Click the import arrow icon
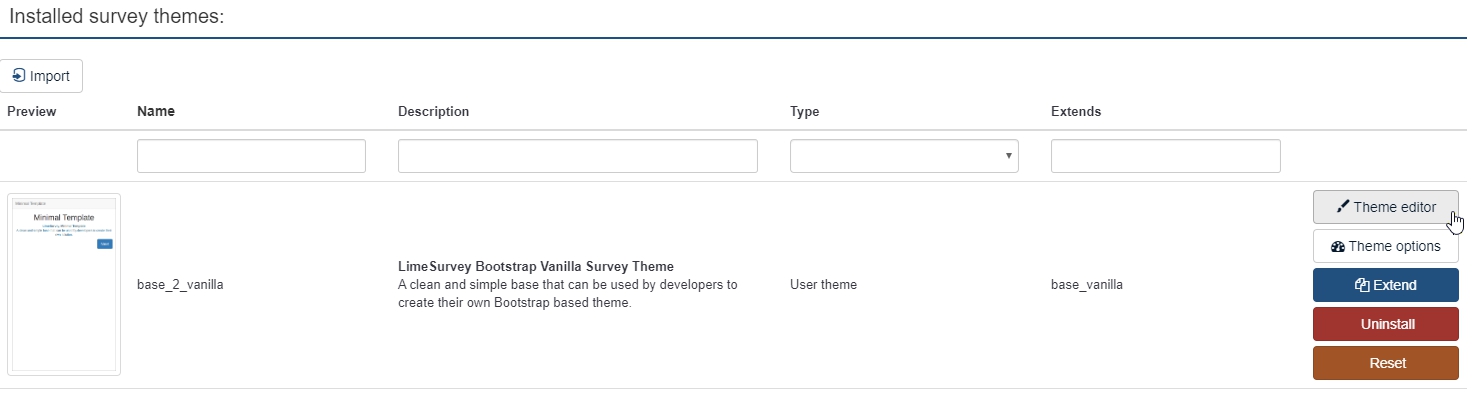This screenshot has width=1478, height=393. tap(18, 76)
